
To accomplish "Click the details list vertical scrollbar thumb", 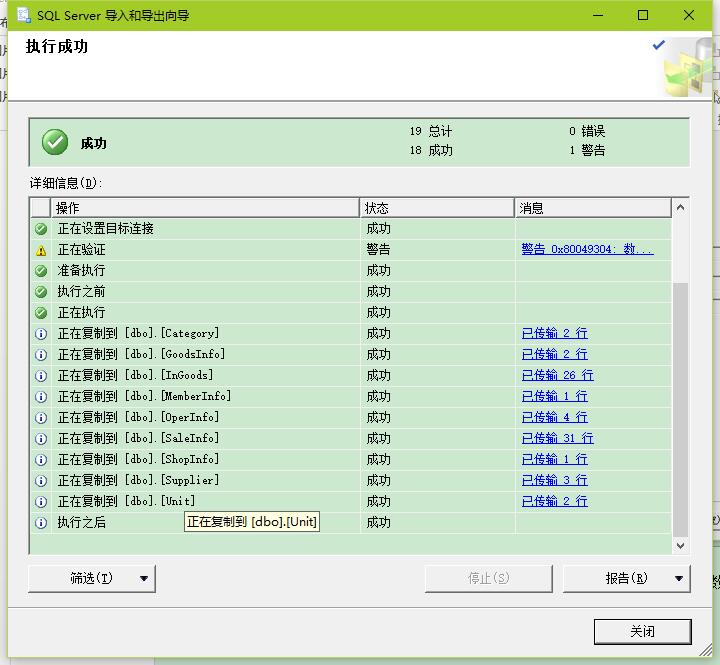I will [x=681, y=410].
